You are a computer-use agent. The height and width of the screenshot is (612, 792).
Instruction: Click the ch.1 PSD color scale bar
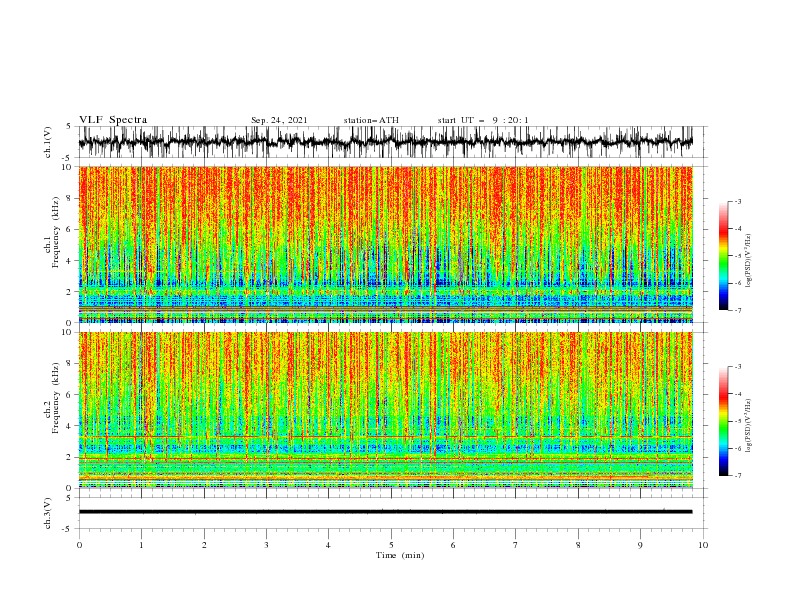click(x=723, y=256)
